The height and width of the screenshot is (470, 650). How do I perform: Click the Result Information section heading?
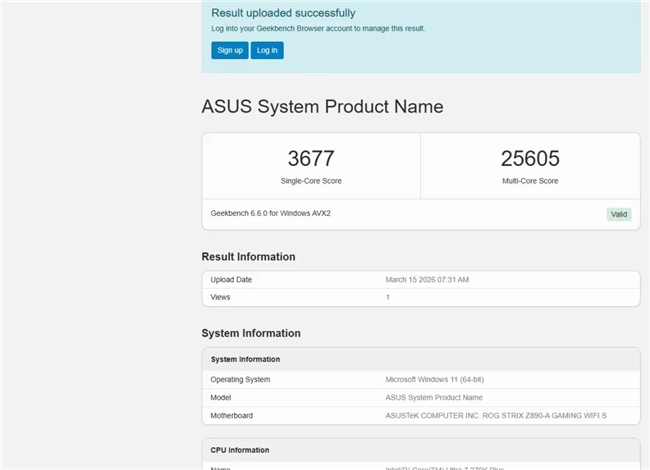click(x=248, y=257)
